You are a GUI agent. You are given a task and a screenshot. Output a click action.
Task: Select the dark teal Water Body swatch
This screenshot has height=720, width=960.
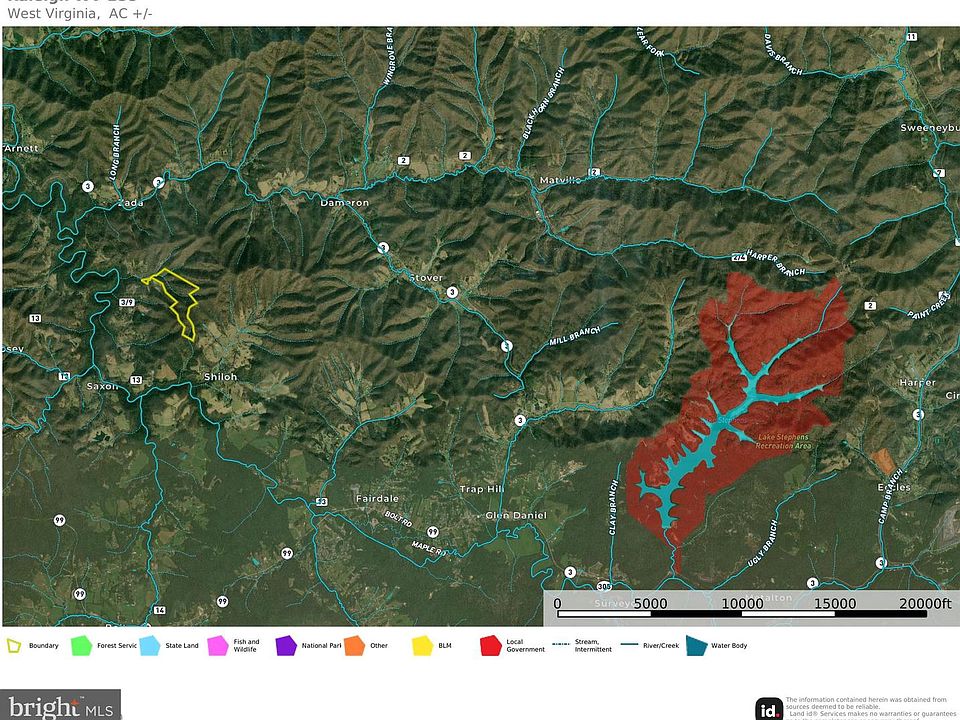coord(697,645)
